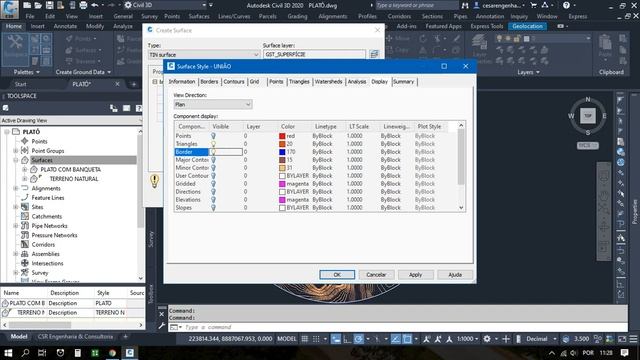Open the Civil 3D workspace dropdown
The height and width of the screenshot is (360, 640).
pyautogui.click(x=166, y=5)
